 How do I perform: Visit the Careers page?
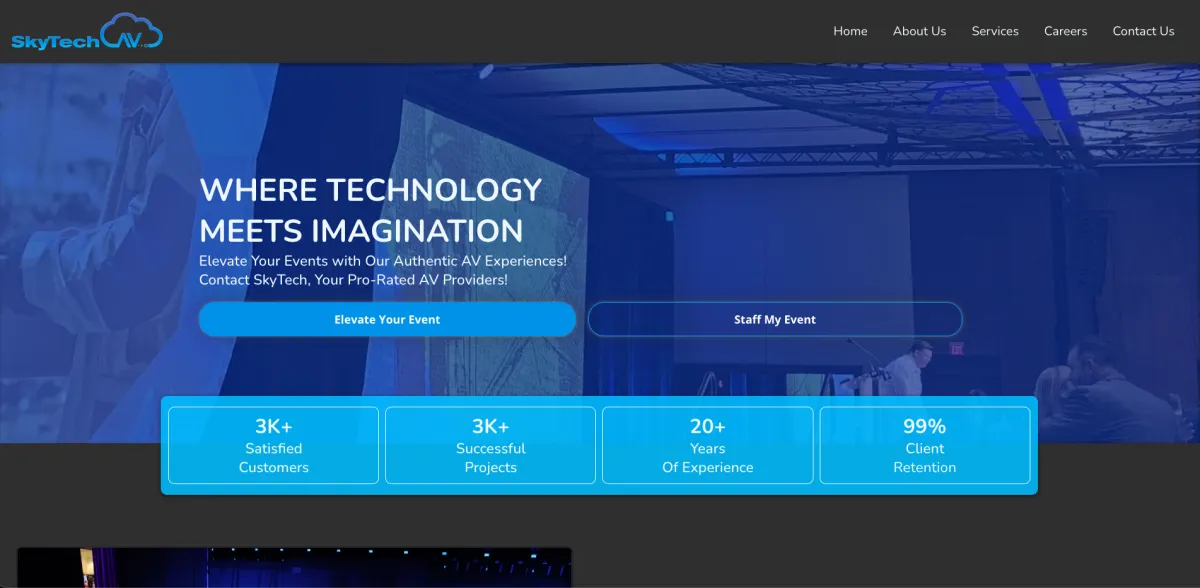[1065, 31]
